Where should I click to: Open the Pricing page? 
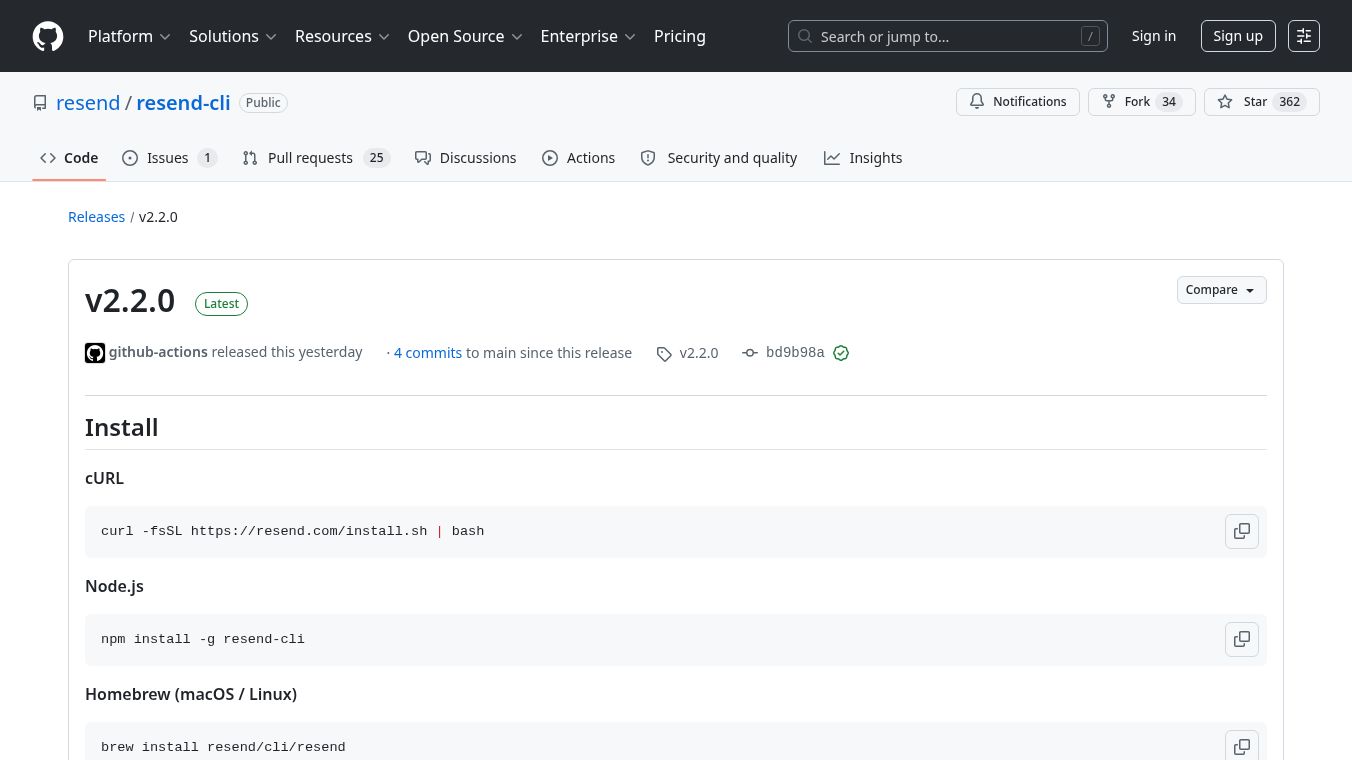[680, 36]
